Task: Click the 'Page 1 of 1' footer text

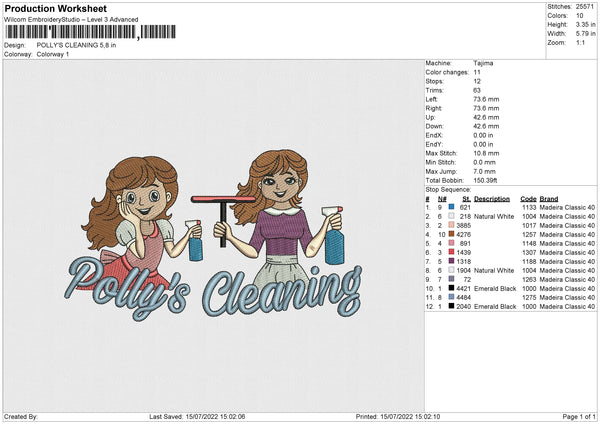Action: (579, 417)
